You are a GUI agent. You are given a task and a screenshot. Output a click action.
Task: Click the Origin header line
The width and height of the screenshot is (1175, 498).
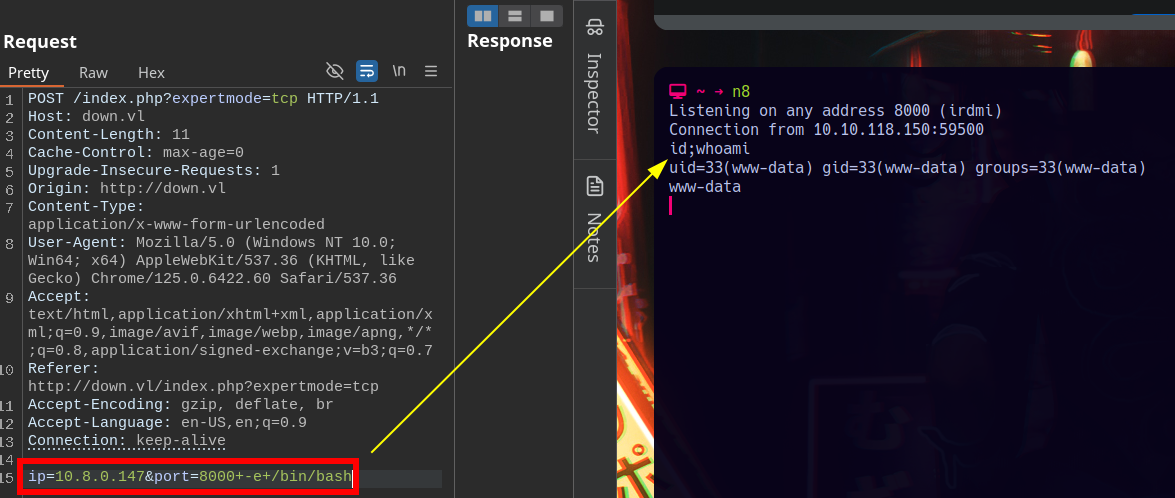point(127,189)
